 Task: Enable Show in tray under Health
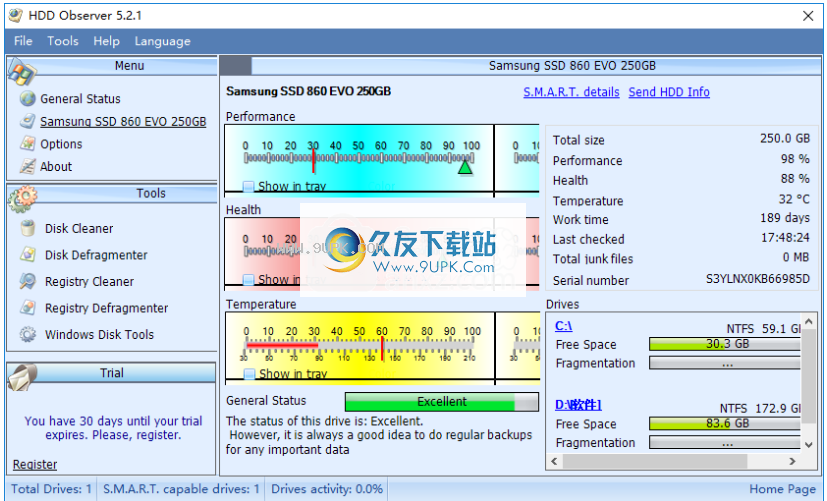click(248, 280)
